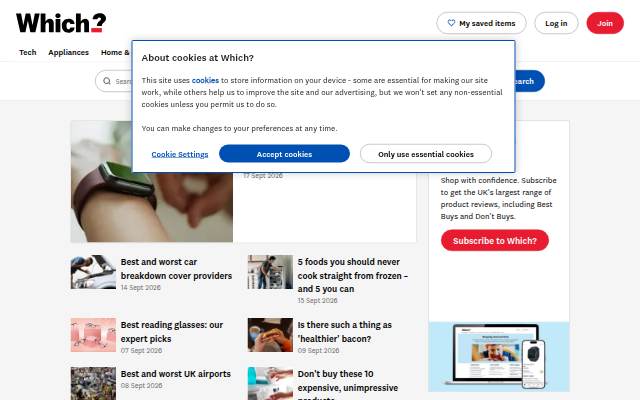Click the red Join button

tap(605, 23)
